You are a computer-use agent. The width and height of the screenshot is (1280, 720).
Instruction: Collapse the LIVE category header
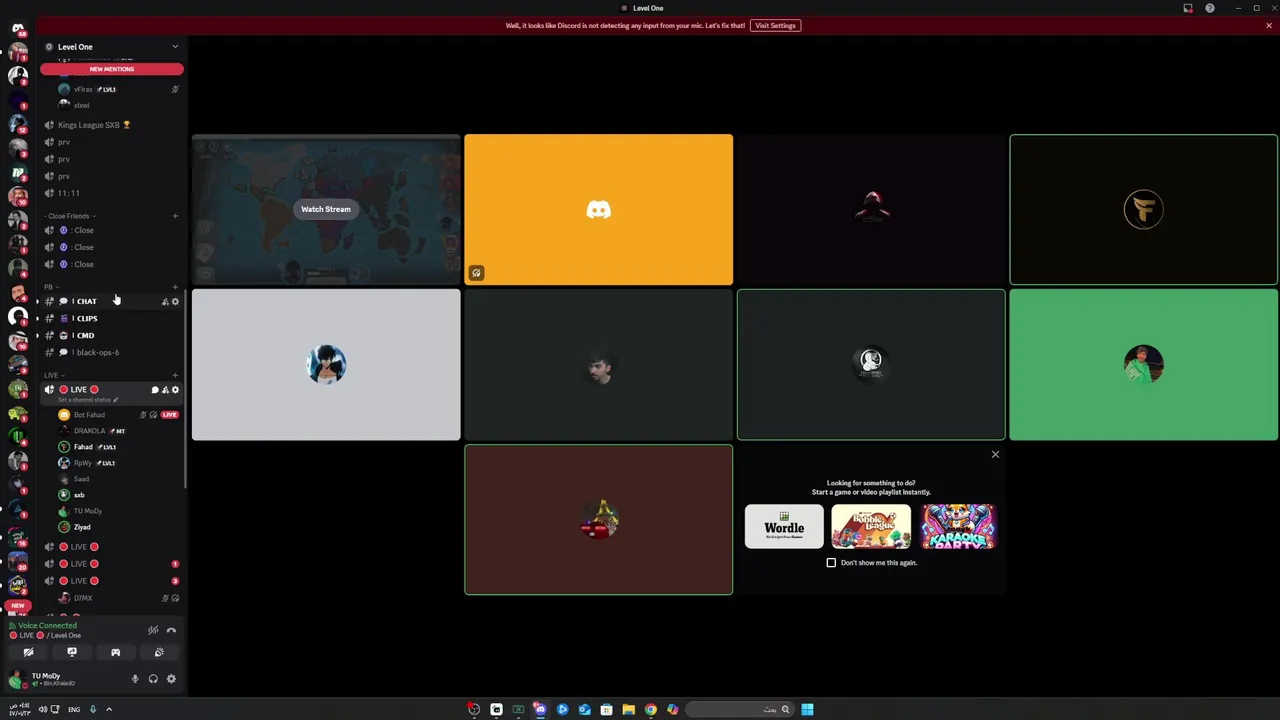point(52,375)
